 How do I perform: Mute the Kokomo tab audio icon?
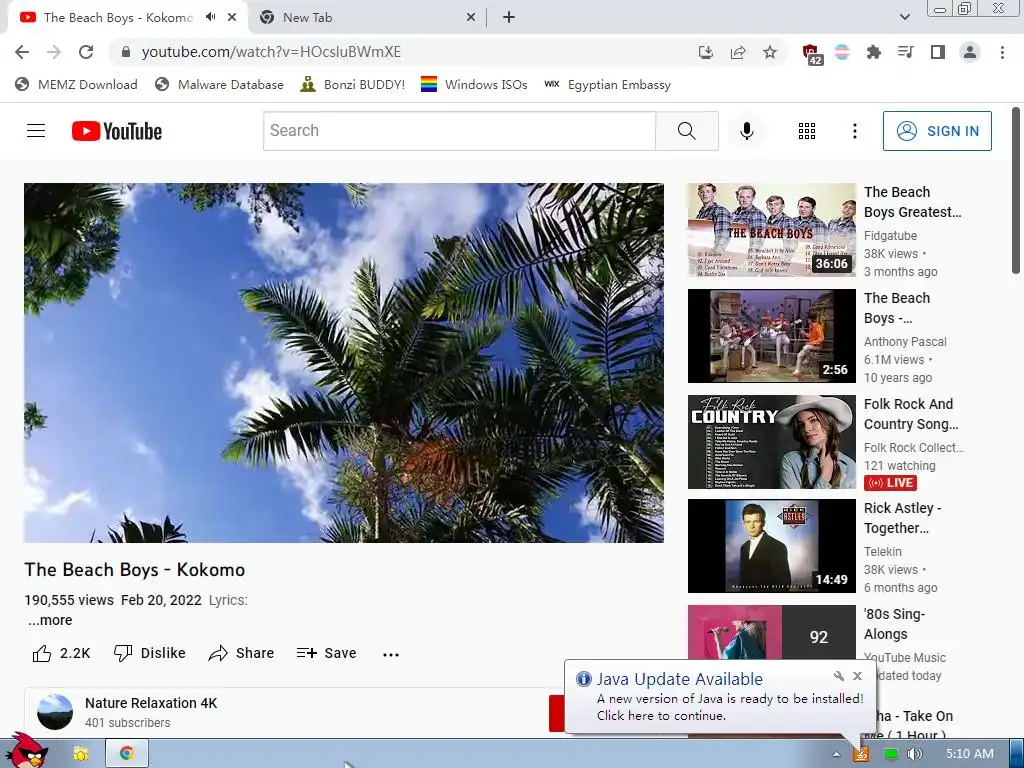(210, 17)
